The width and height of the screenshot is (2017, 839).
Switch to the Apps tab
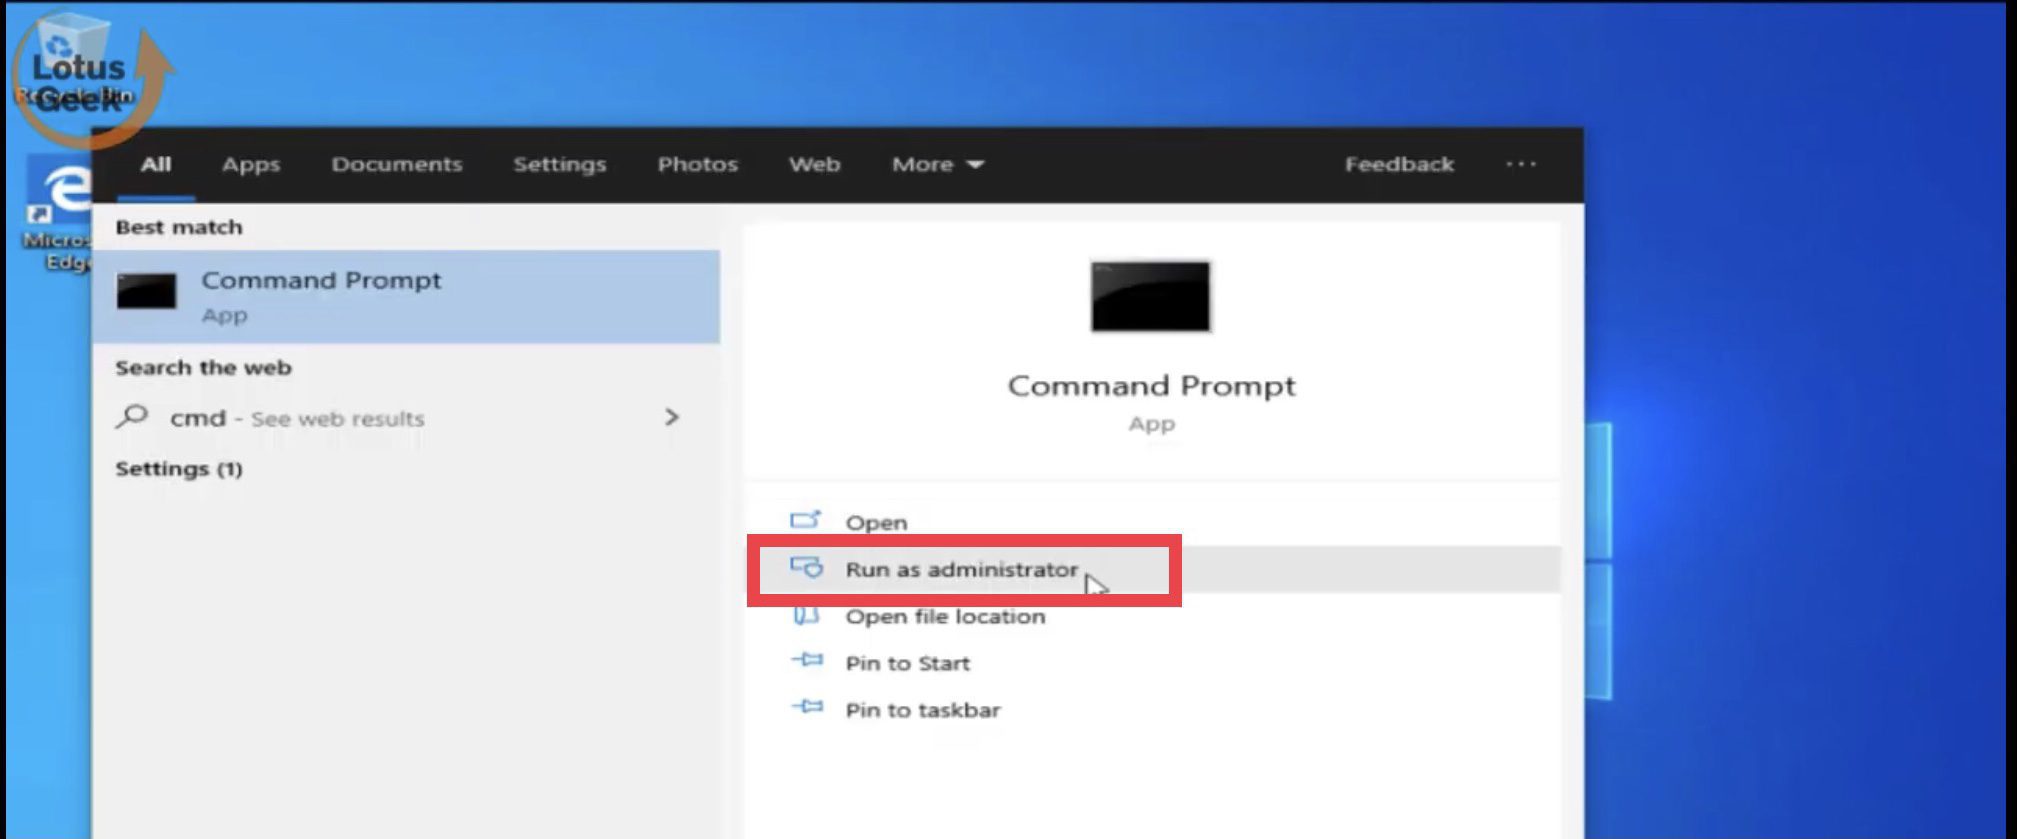coord(251,164)
